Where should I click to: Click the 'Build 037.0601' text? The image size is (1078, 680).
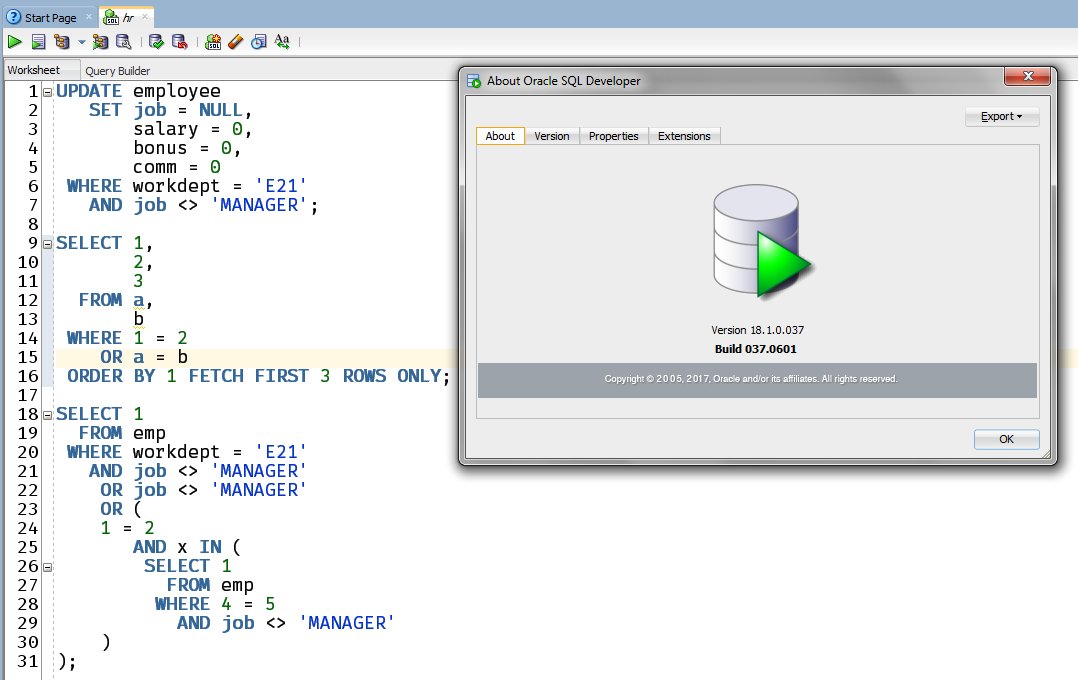tap(756, 349)
